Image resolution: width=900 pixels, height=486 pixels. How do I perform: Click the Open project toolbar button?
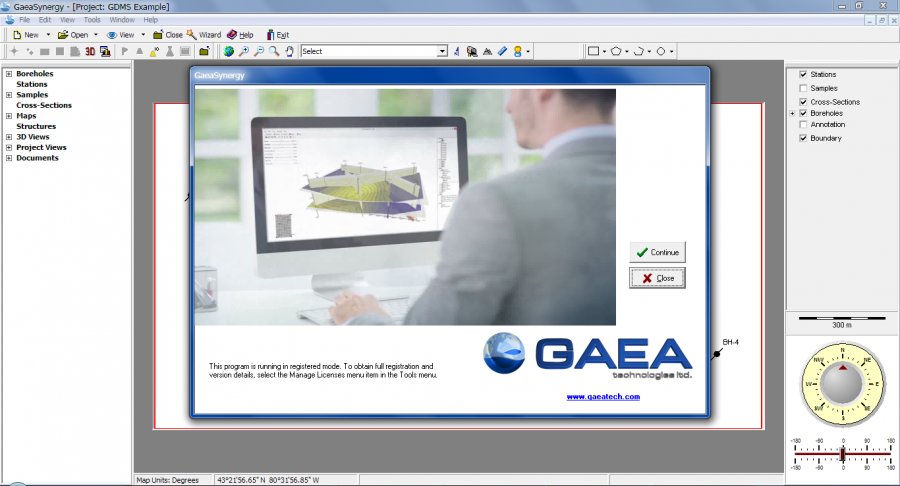click(73, 35)
